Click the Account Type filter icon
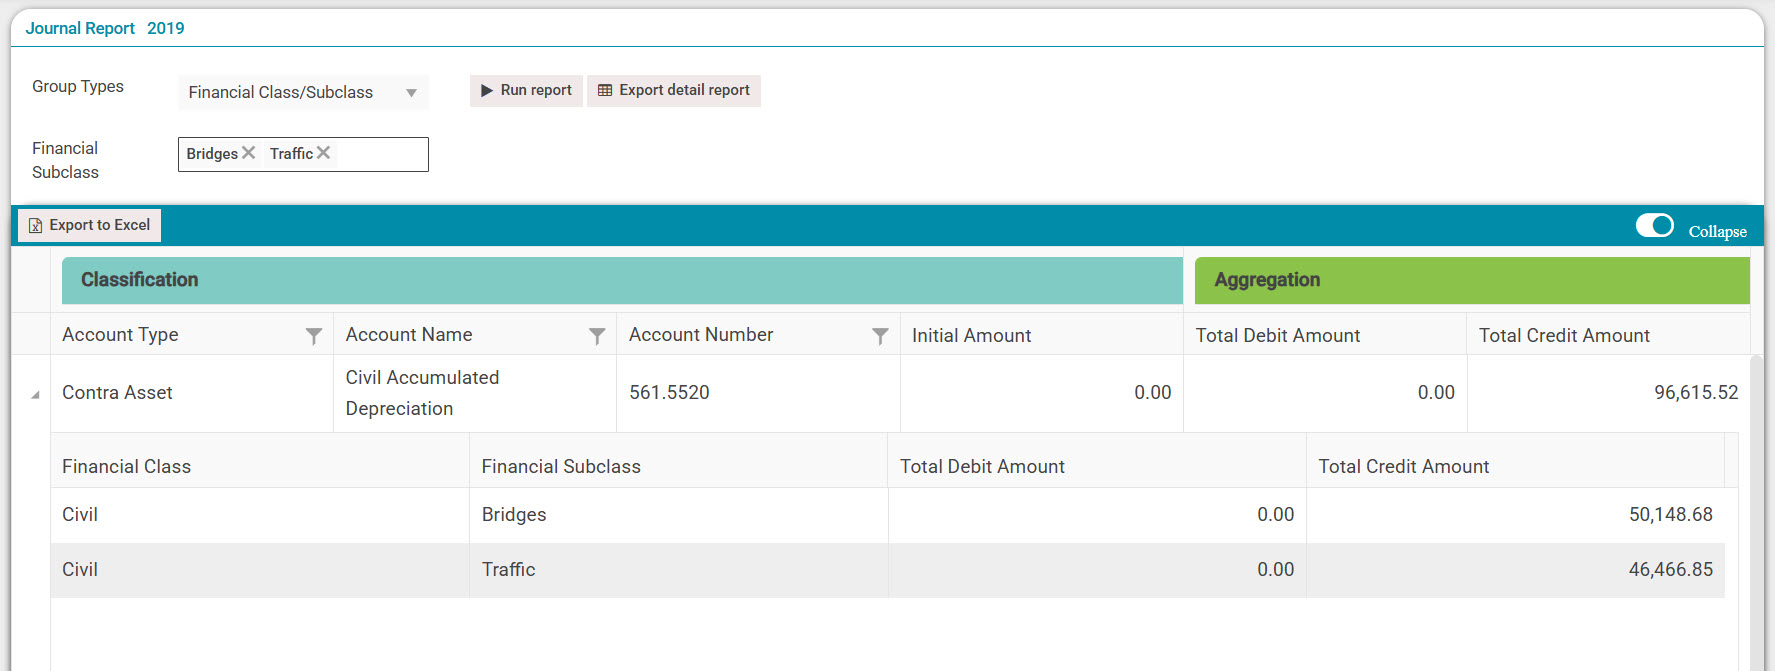The image size is (1775, 671). point(313,336)
